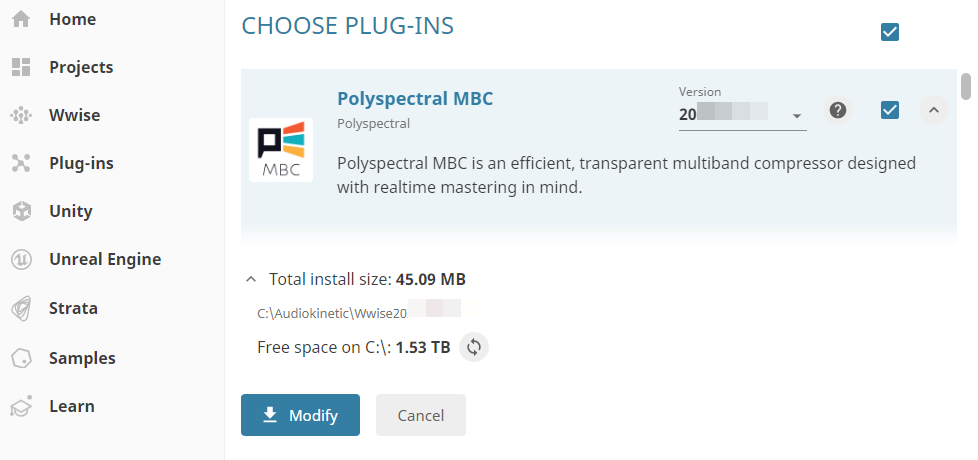978x460 pixels.
Task: Click the Unity cube icon
Action: point(21,211)
